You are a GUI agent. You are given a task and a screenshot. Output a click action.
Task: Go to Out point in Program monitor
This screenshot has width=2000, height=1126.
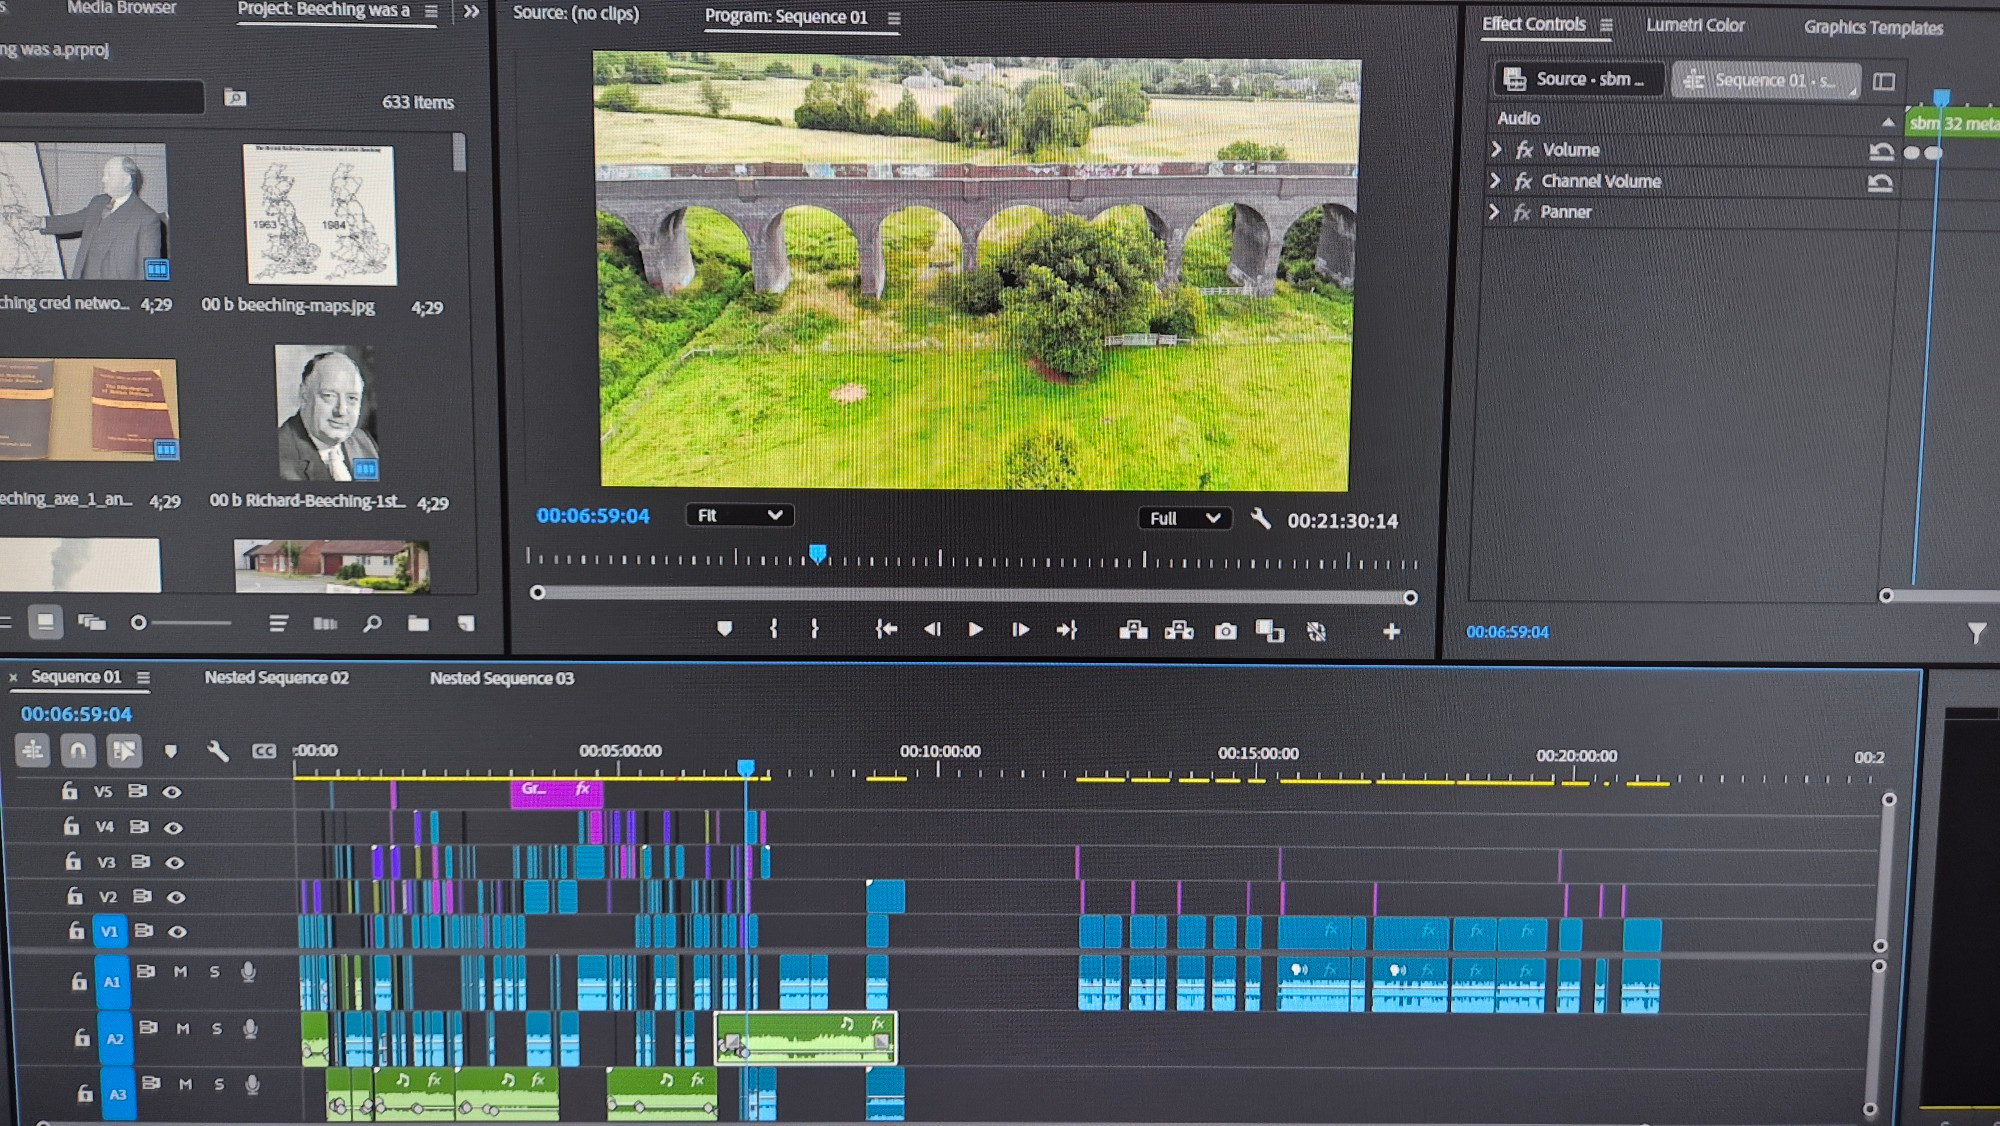(x=1067, y=629)
